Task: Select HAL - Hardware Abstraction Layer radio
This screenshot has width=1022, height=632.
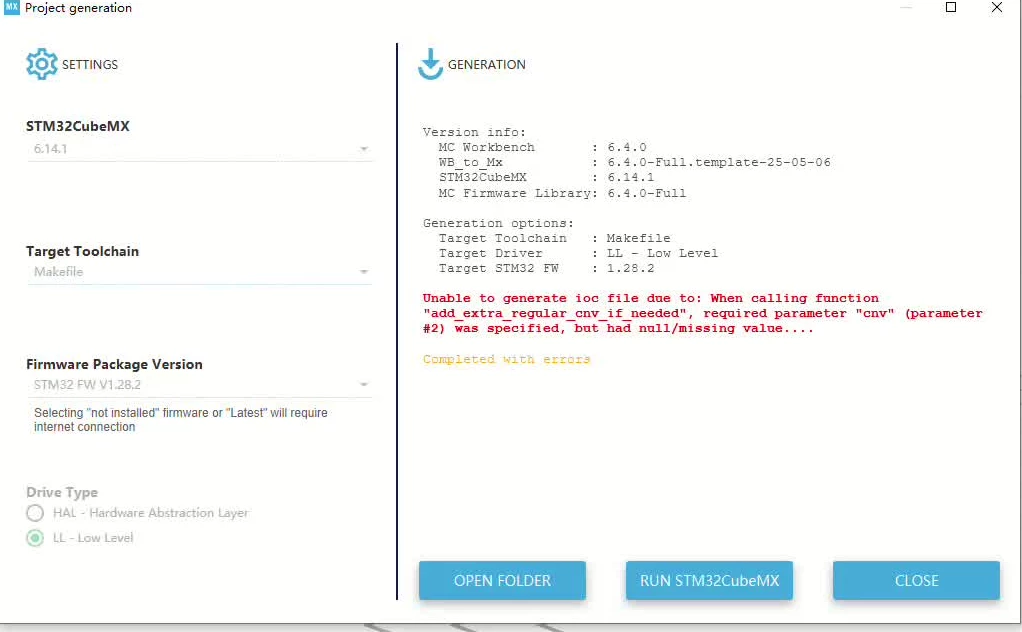Action: point(35,513)
